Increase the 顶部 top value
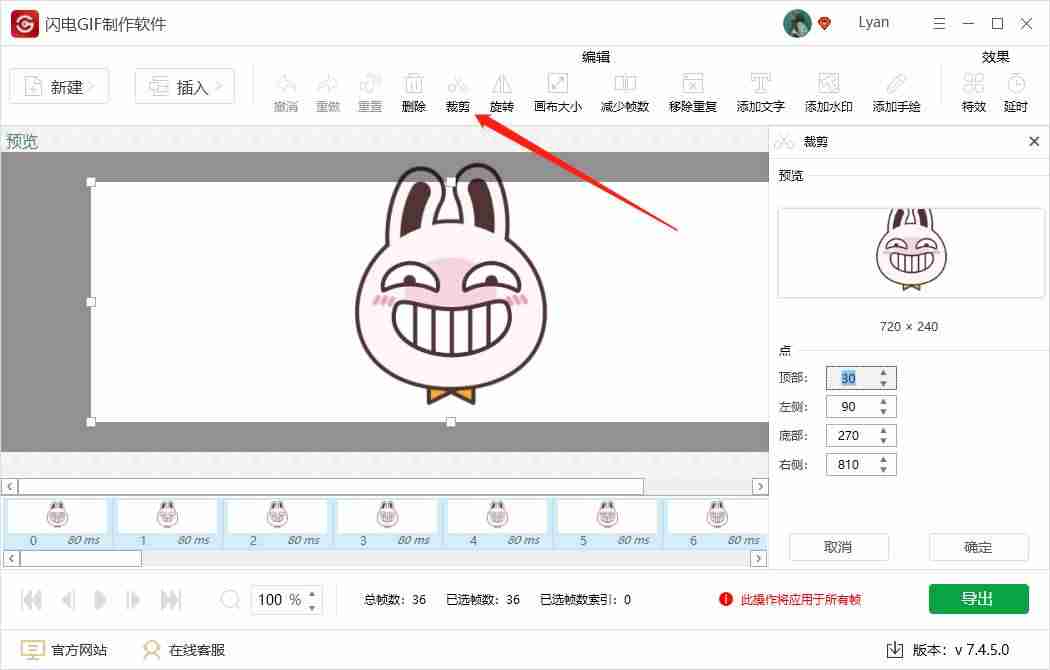Screen dimensions: 1050x670 (884, 372)
